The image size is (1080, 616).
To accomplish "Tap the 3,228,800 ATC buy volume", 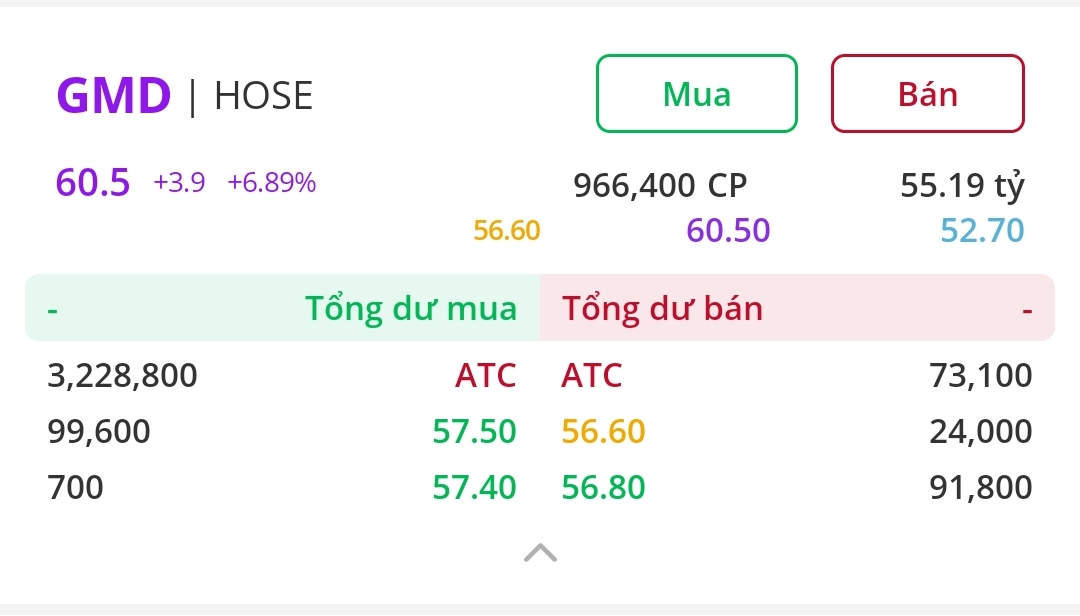I will click(x=123, y=376).
